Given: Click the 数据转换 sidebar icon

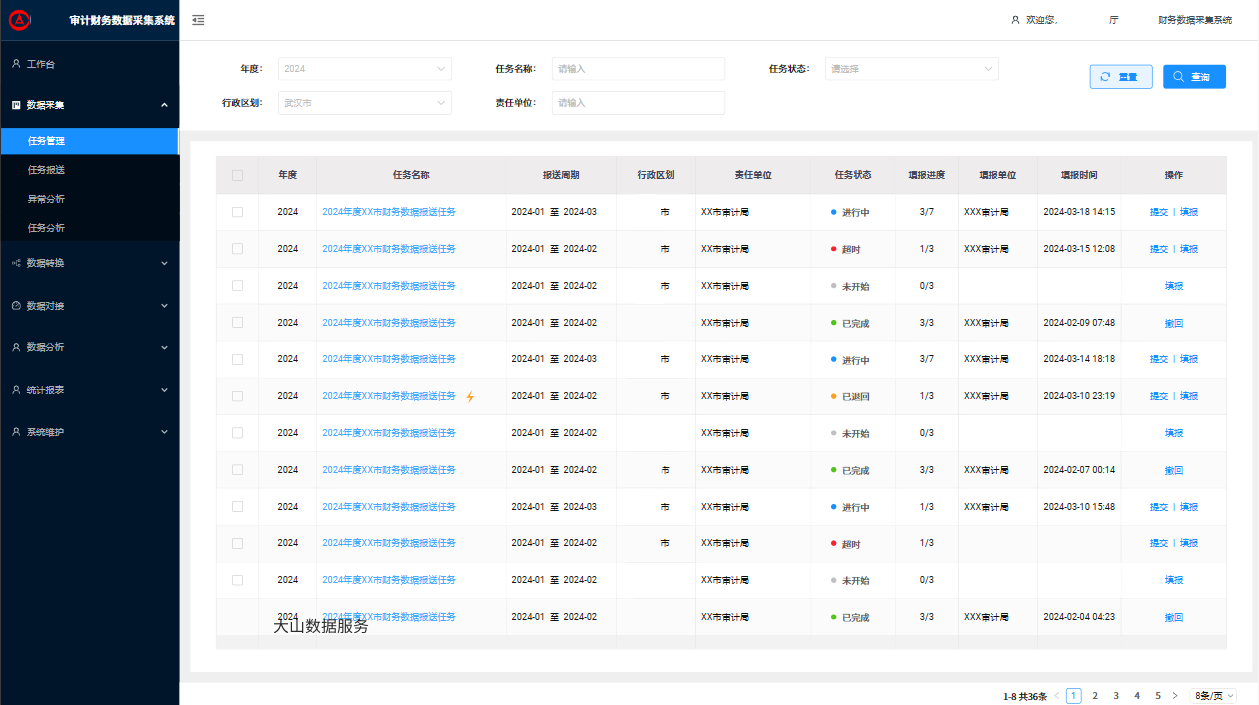Looking at the screenshot, I should 16,263.
